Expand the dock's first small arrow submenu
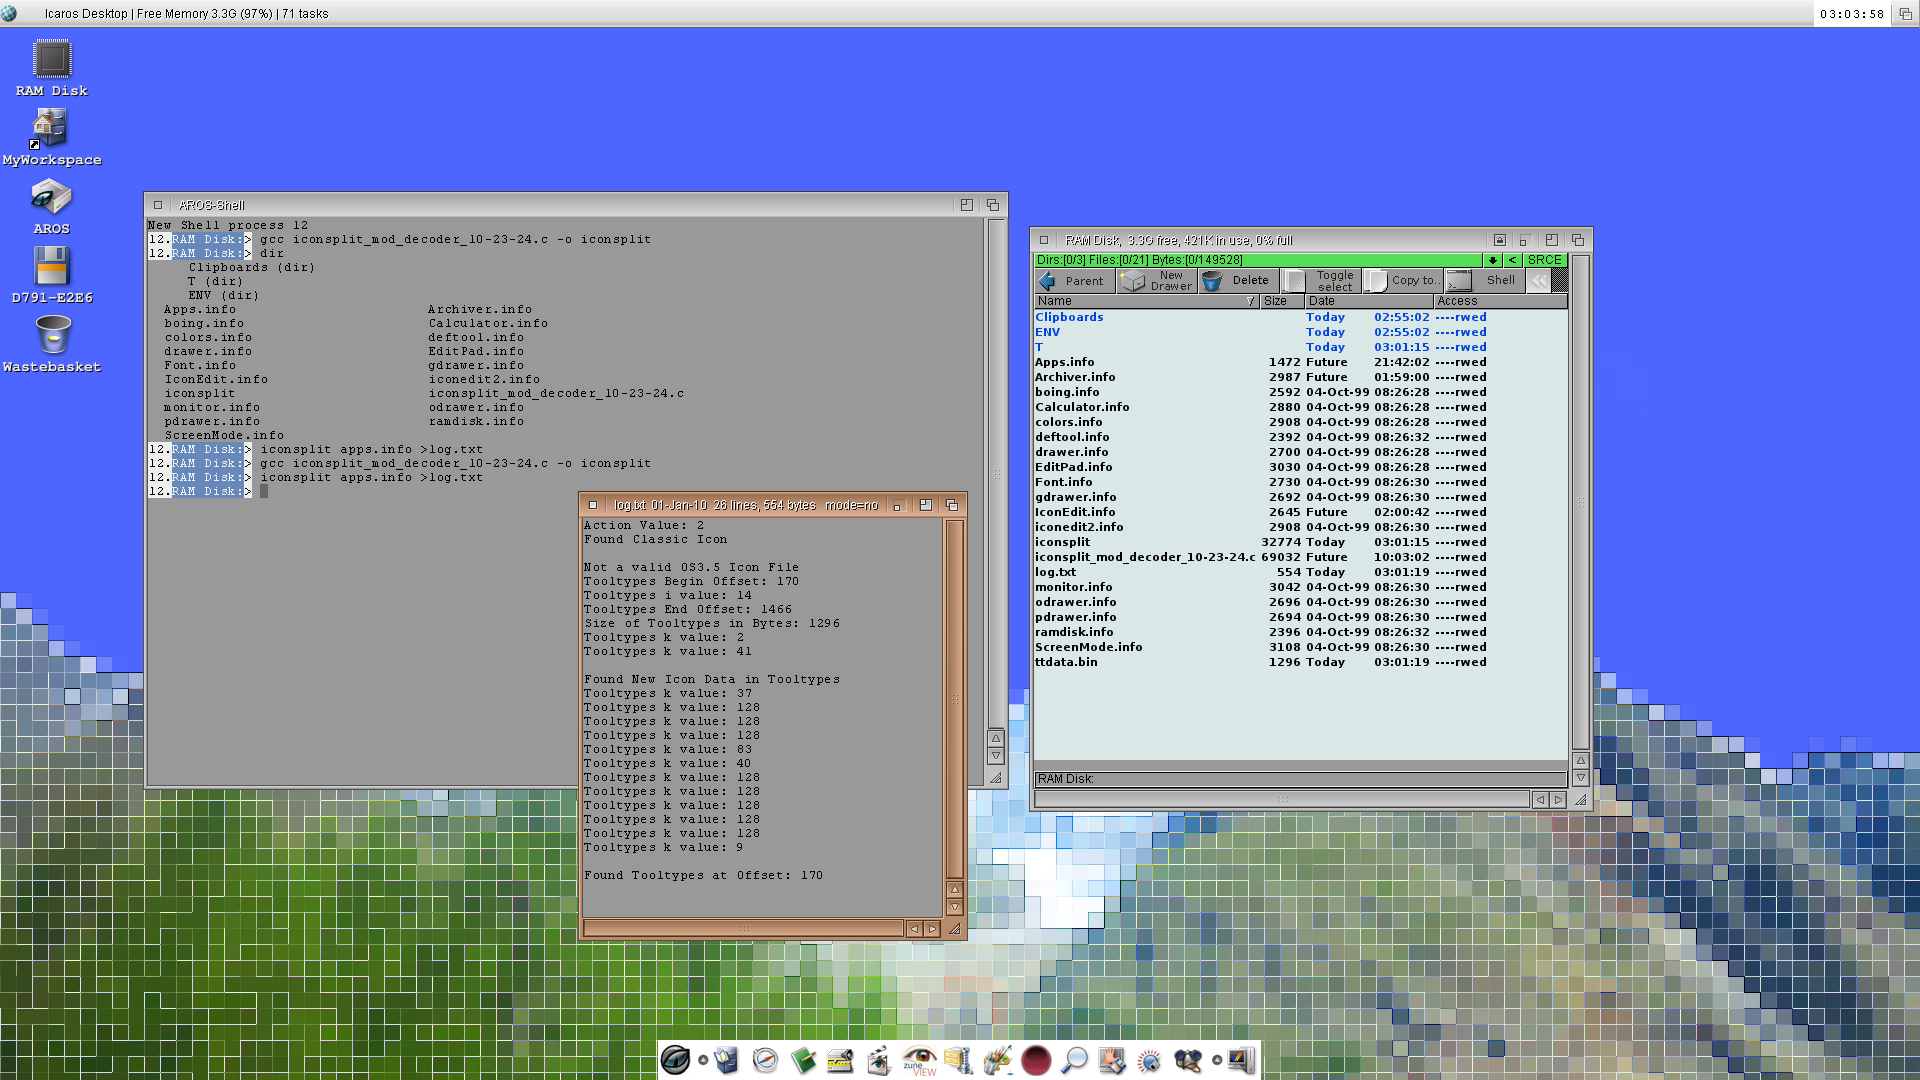 point(703,1060)
